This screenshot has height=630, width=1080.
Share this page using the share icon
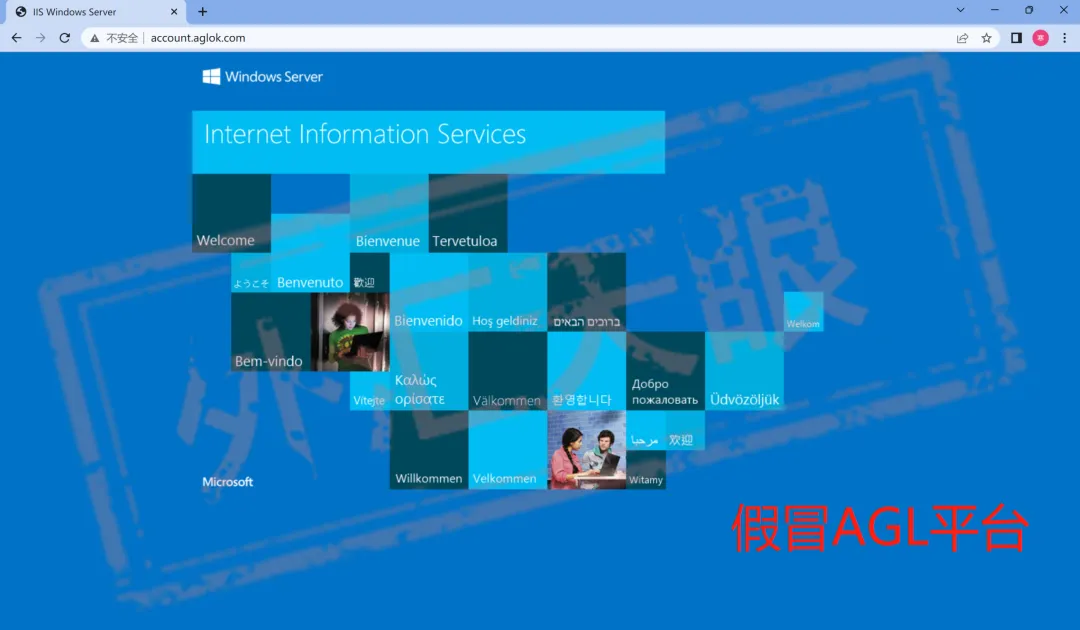click(x=962, y=38)
